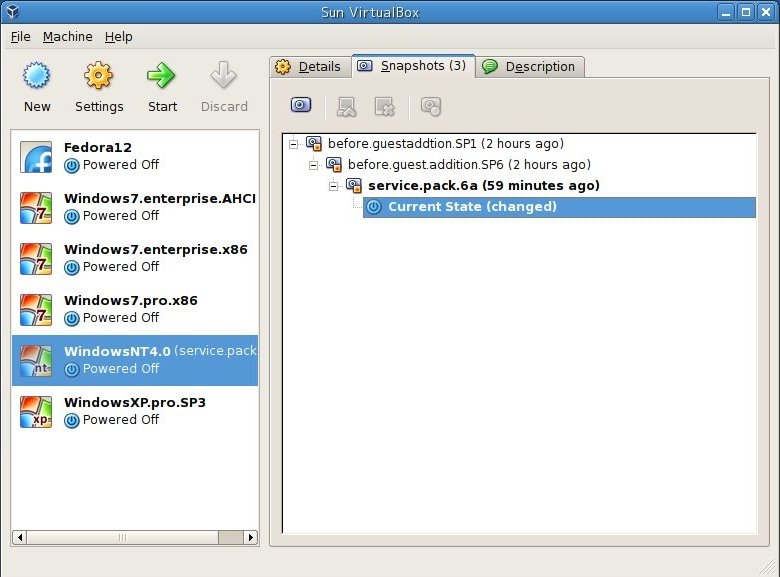Select Windows7.pro.x86 in machine list
The height and width of the screenshot is (577, 780).
(x=135, y=310)
